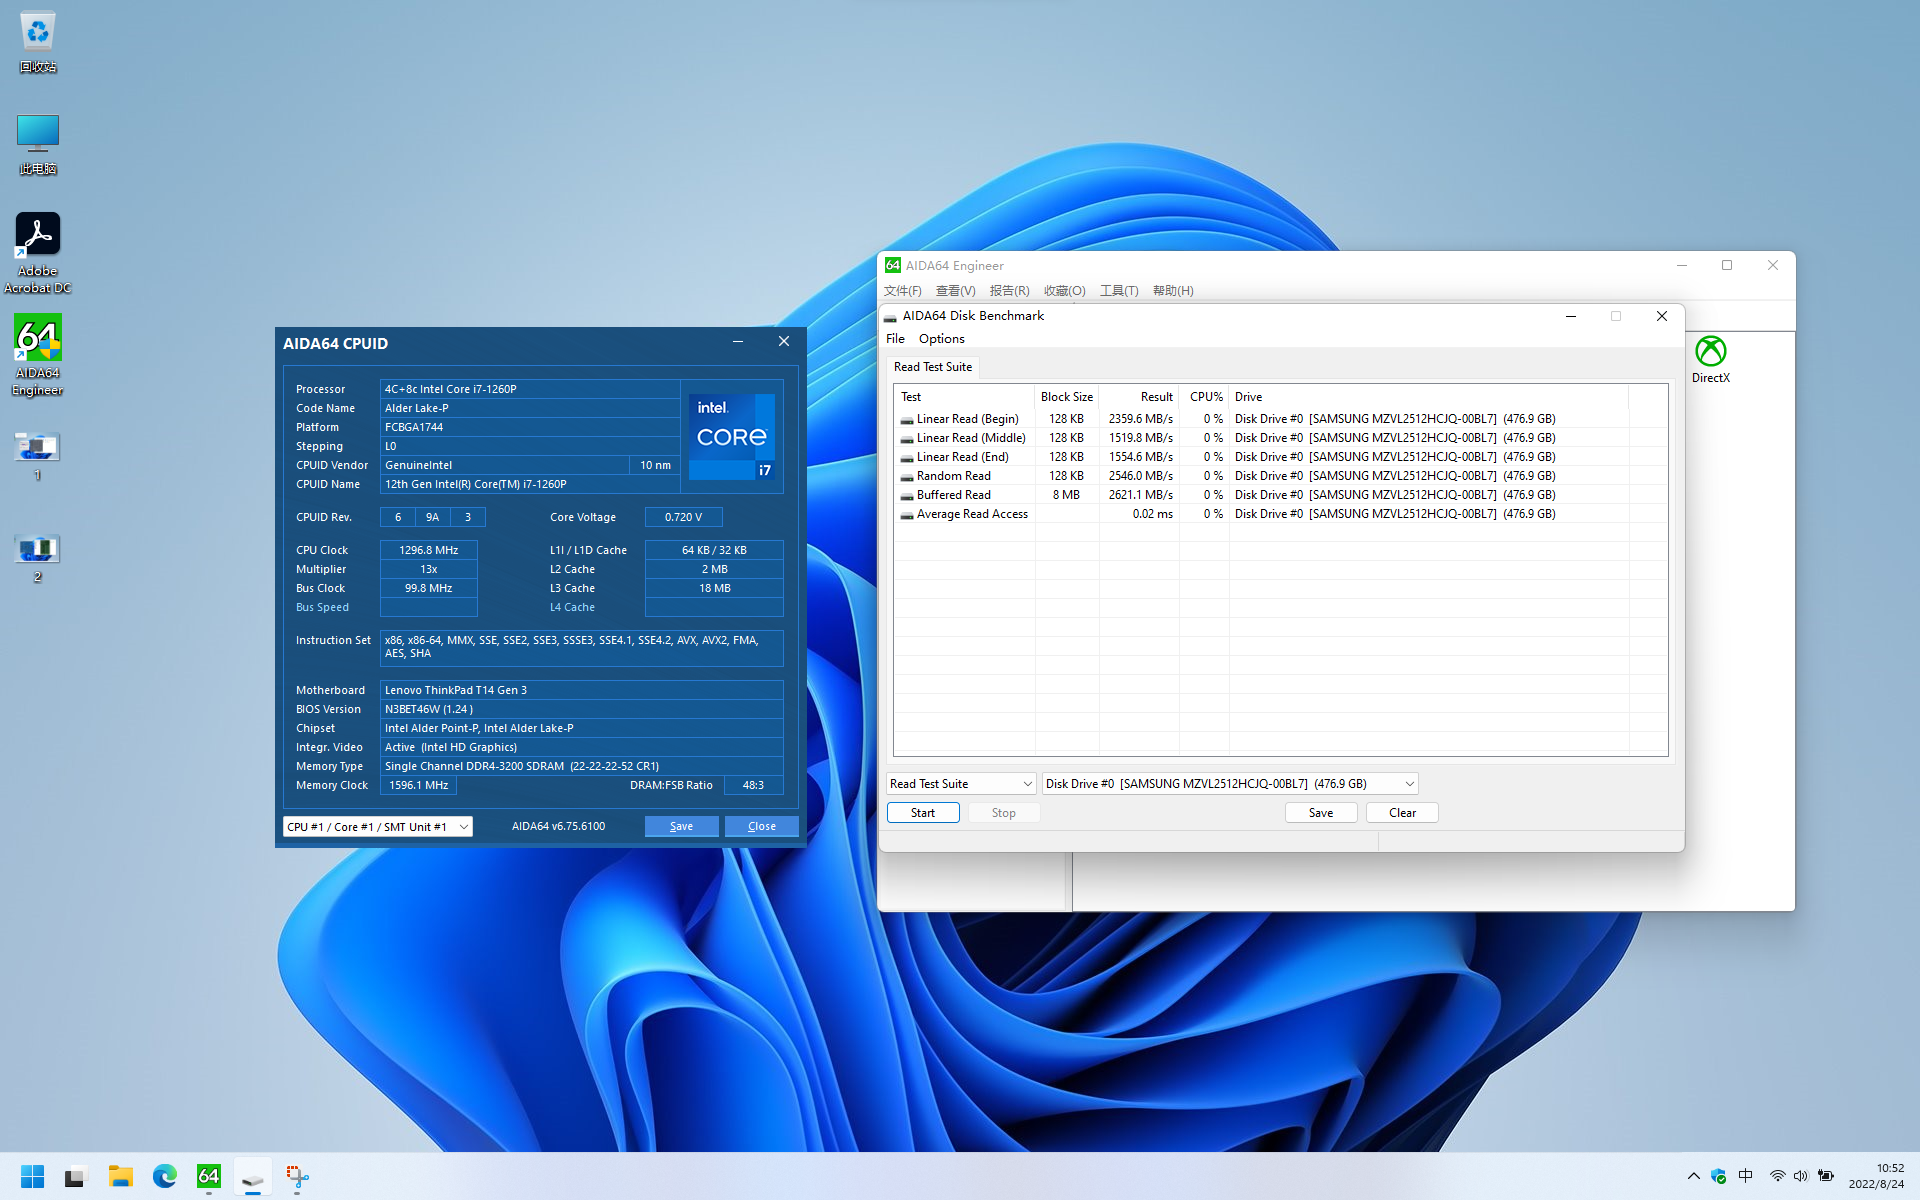Click the 2546.0 MB/s Random Read result

[x=1140, y=476]
